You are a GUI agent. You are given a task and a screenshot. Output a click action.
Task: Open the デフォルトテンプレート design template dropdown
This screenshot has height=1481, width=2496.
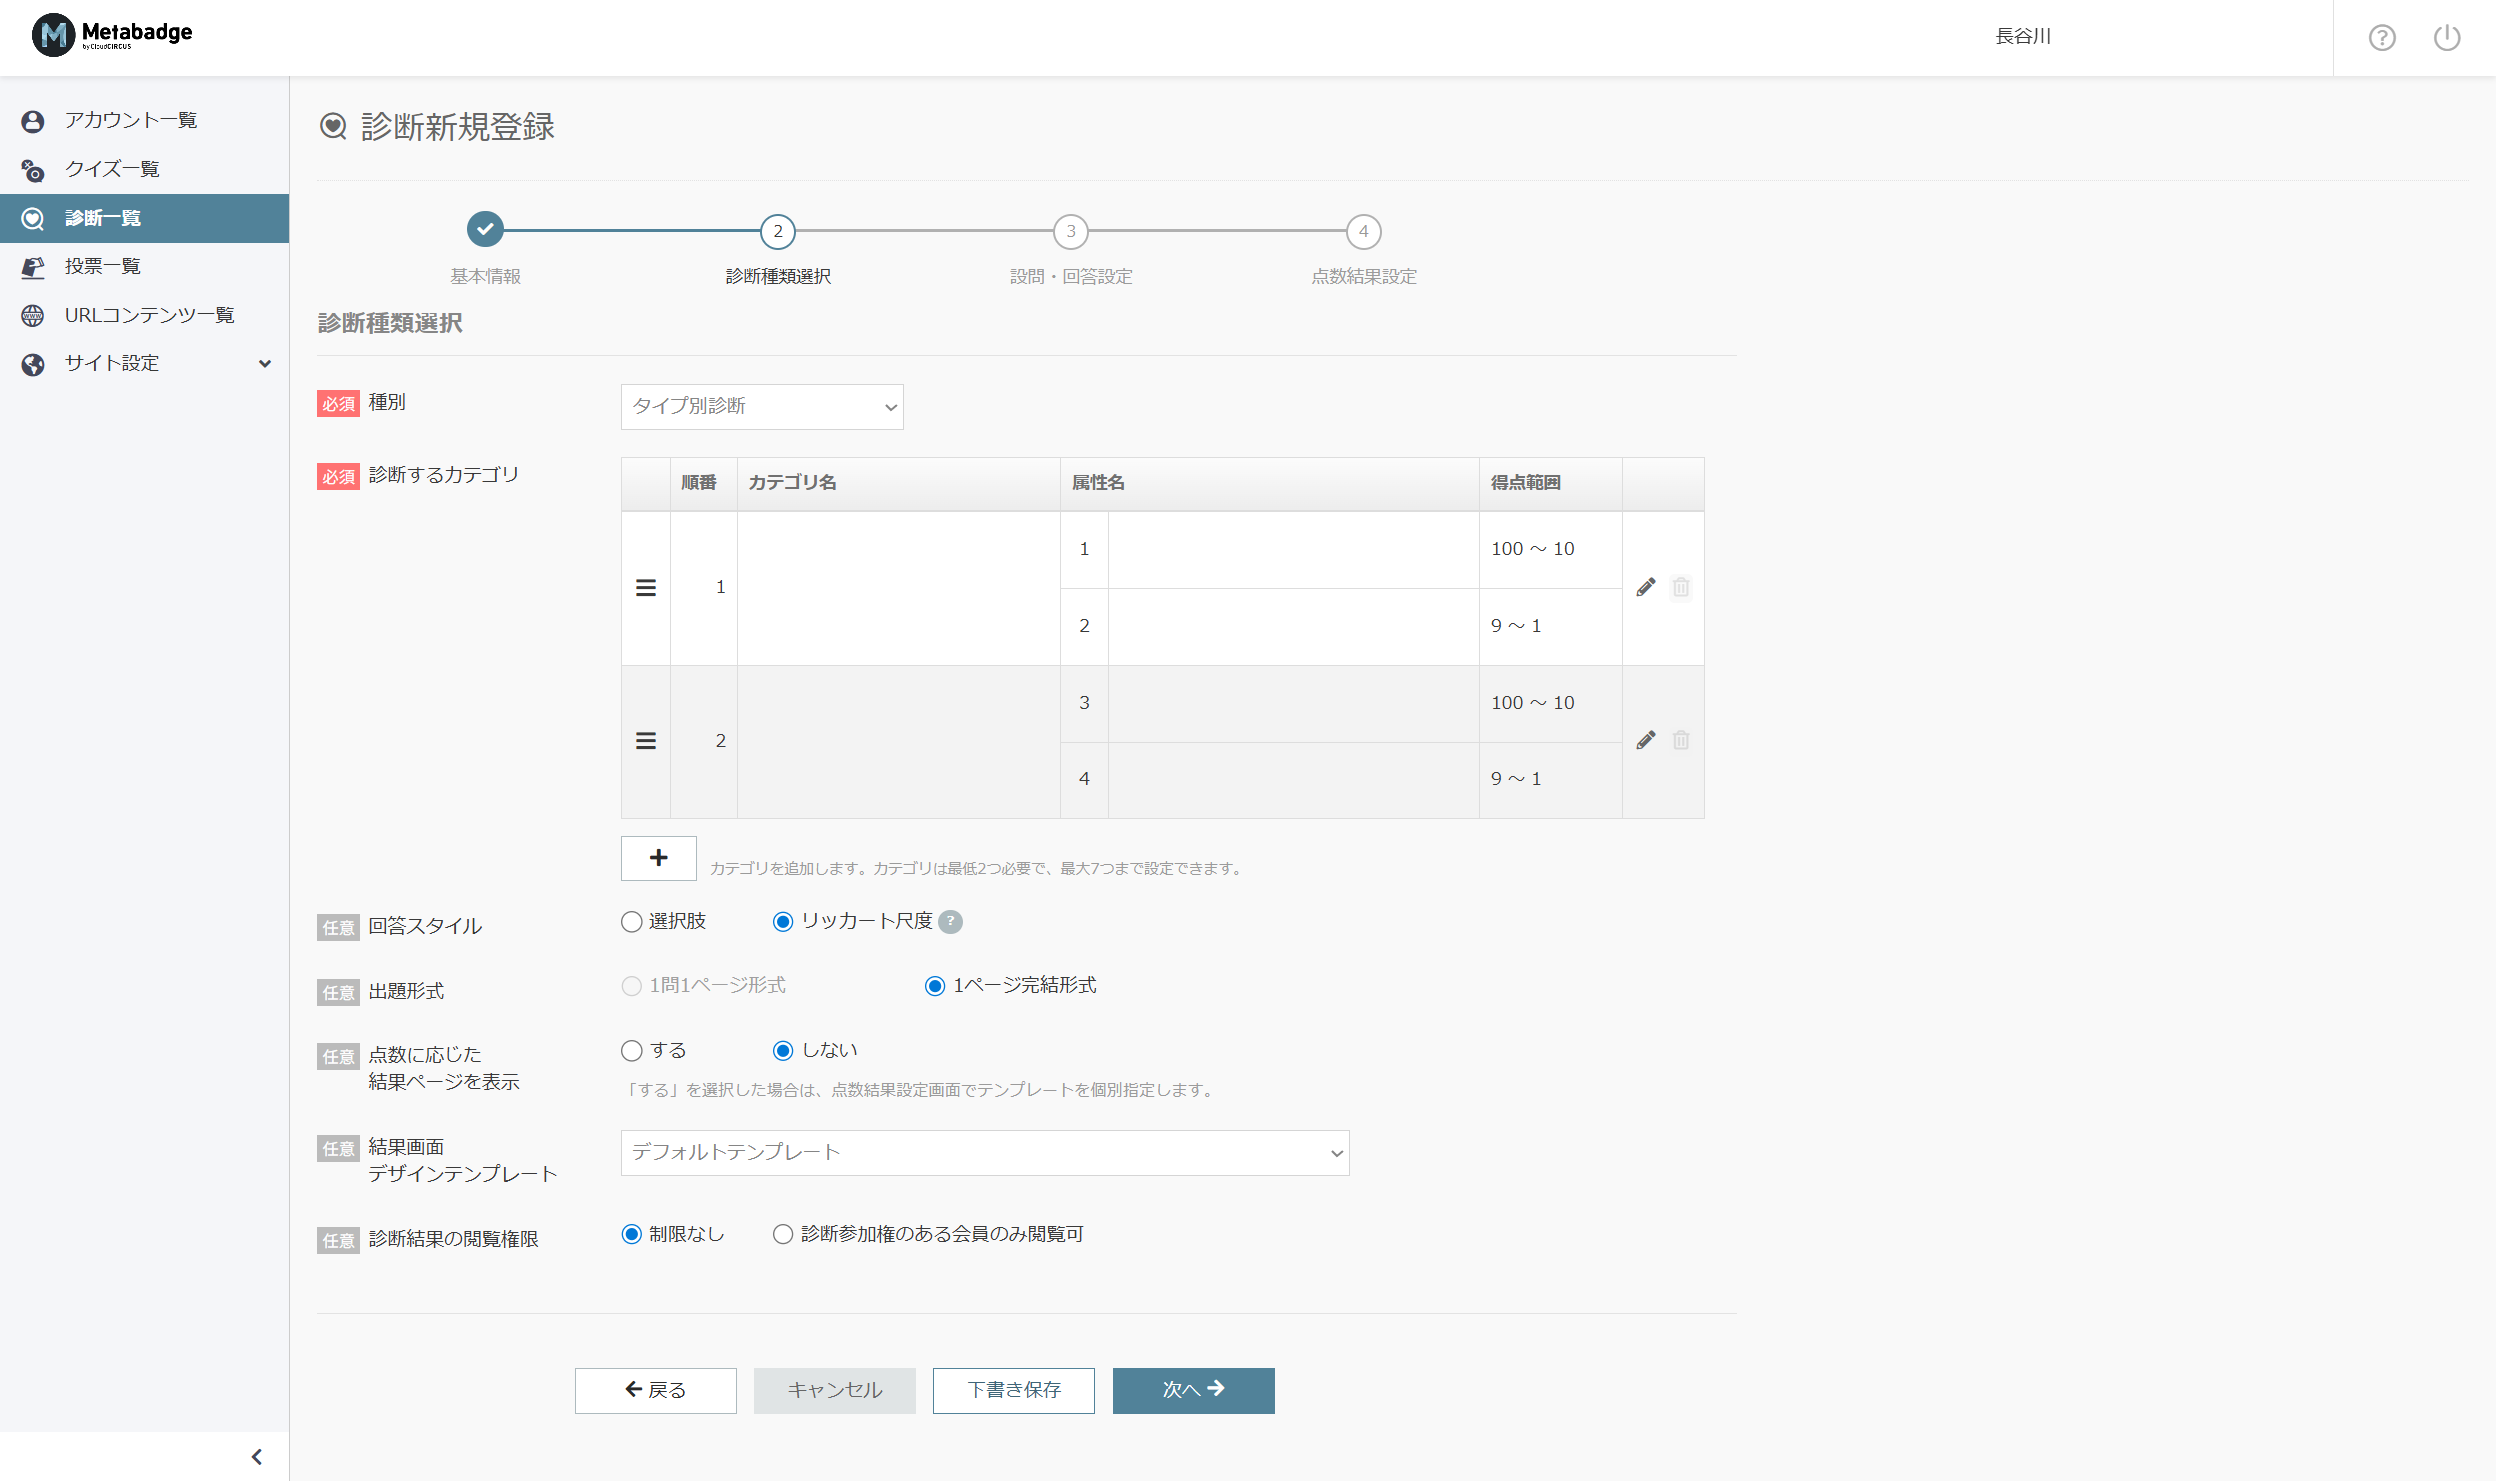(984, 1153)
